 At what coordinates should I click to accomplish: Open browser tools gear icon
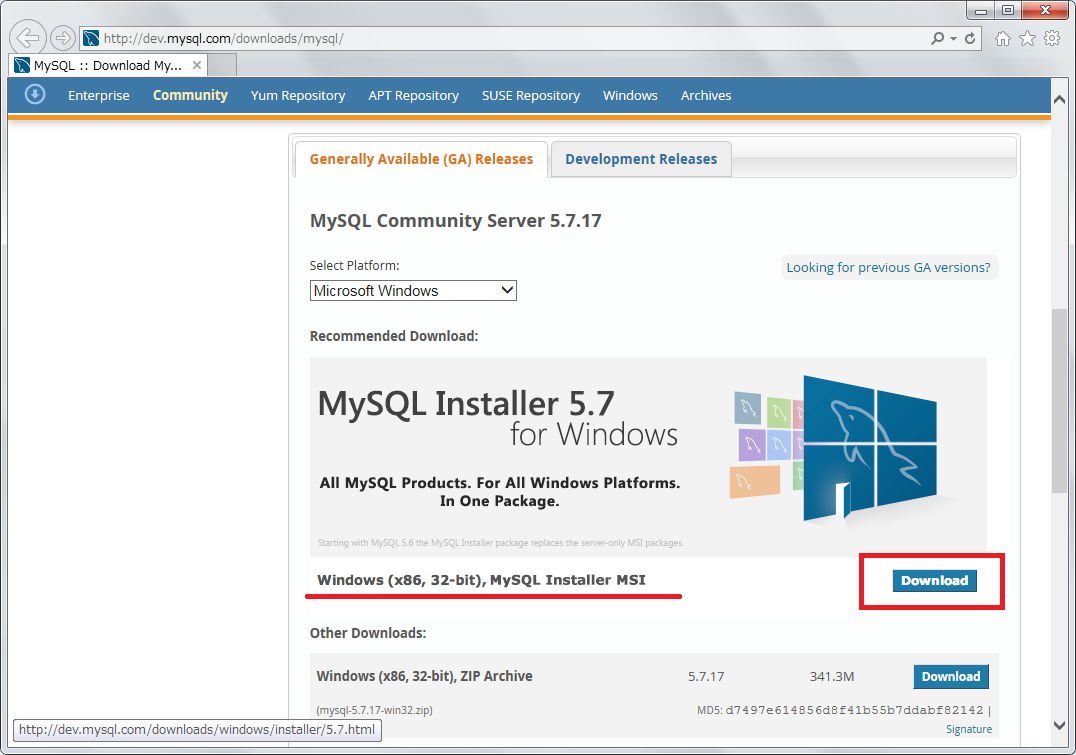point(1052,38)
